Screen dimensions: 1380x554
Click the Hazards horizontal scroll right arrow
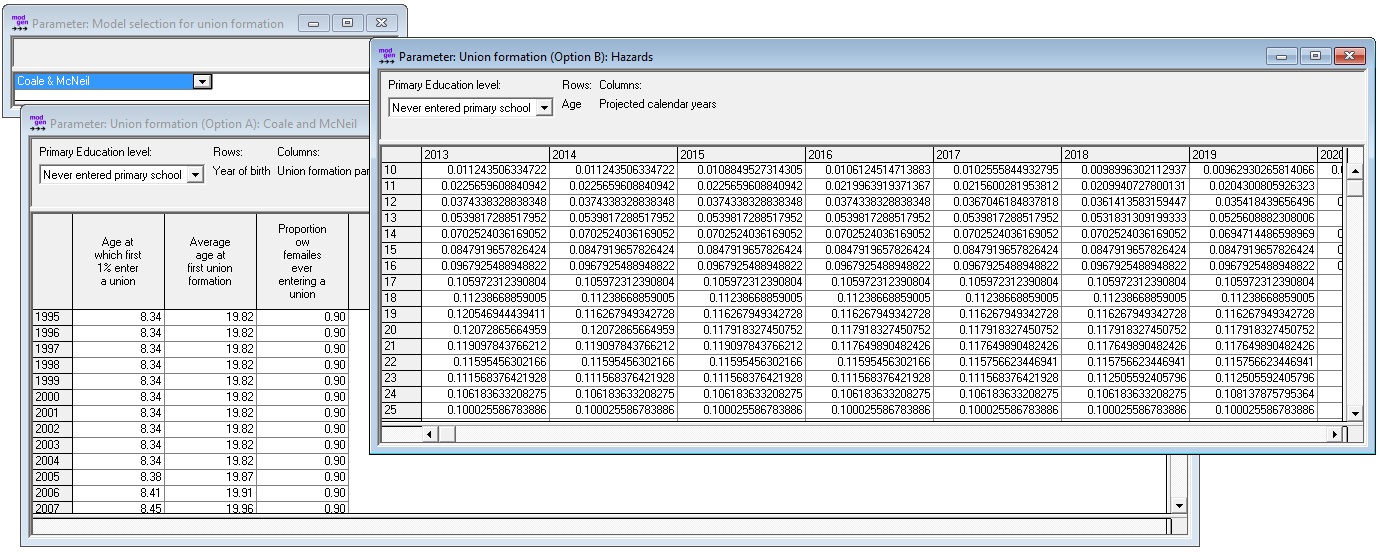click(x=1334, y=434)
